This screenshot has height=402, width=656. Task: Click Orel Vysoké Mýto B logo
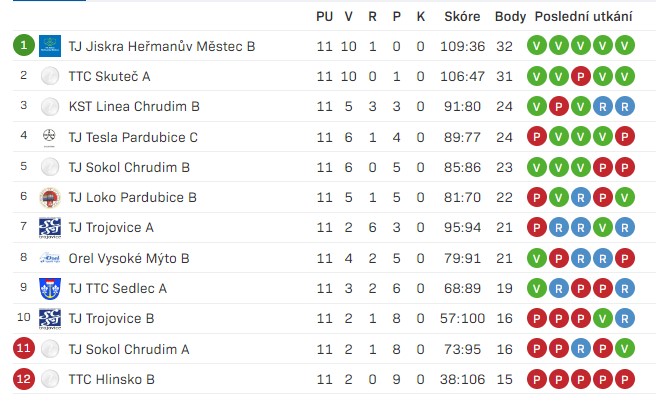pos(50,258)
